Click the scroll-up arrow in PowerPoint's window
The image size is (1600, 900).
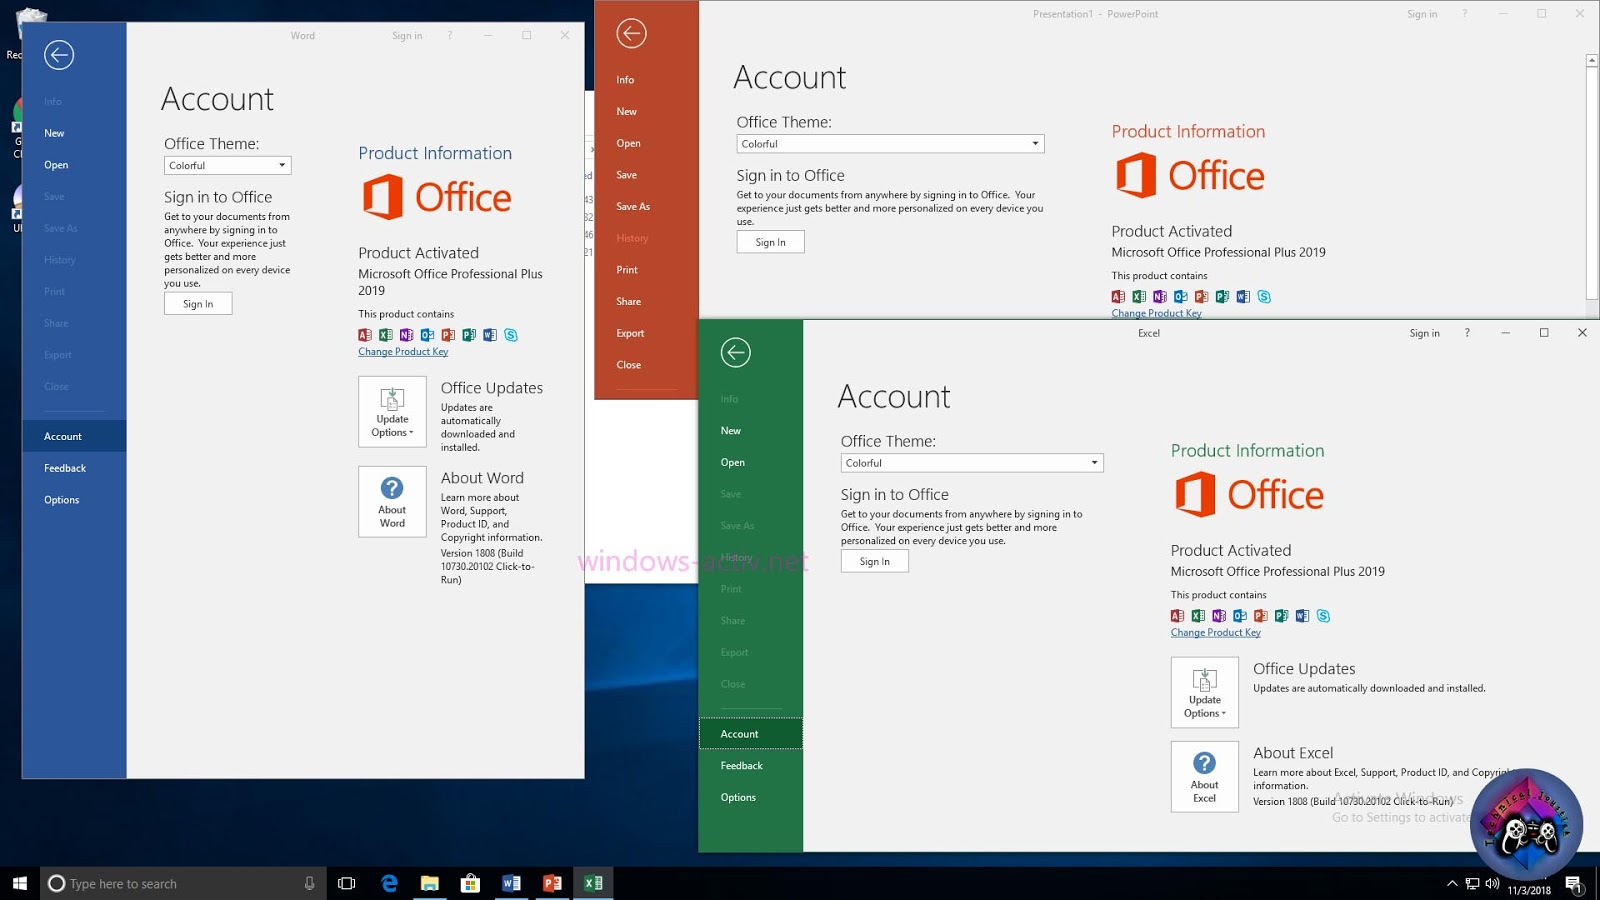pos(1592,61)
